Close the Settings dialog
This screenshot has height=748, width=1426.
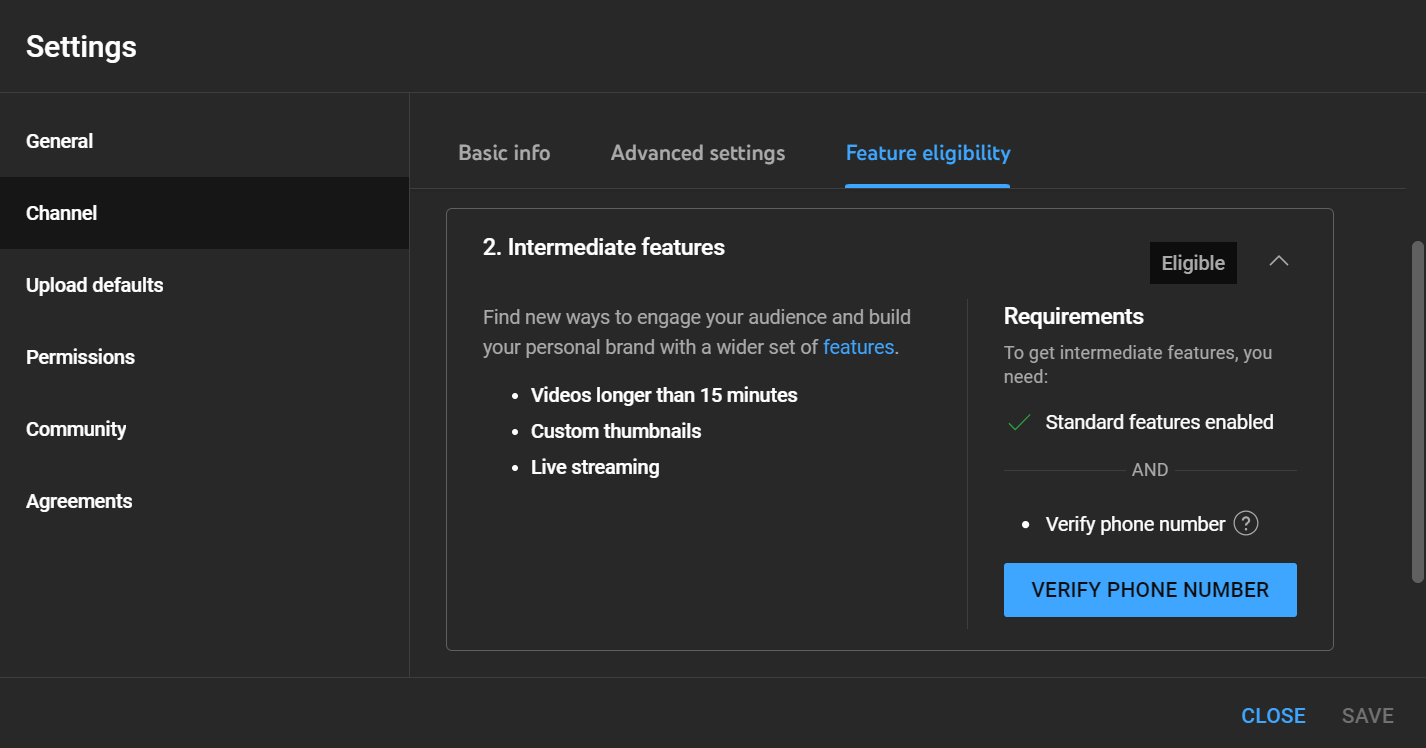point(1273,715)
